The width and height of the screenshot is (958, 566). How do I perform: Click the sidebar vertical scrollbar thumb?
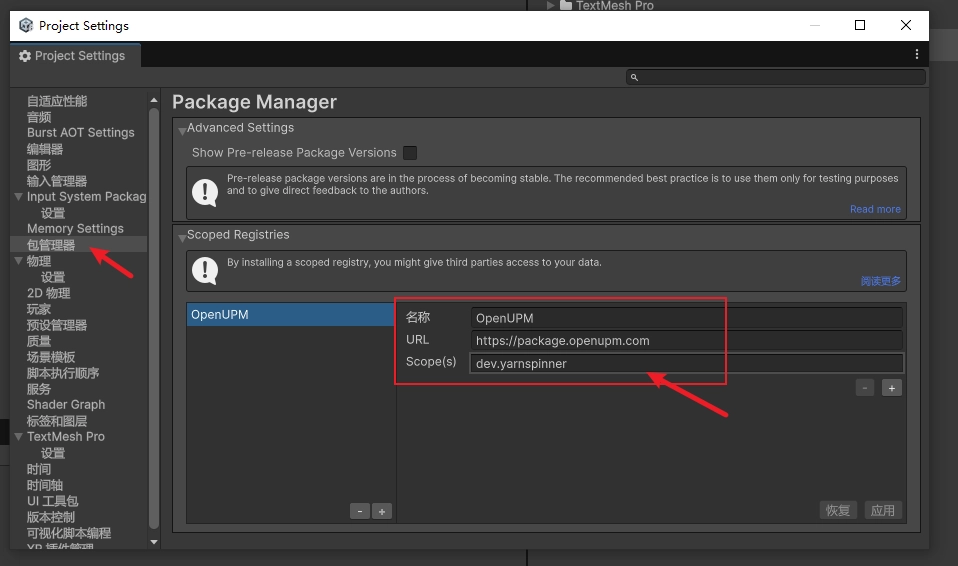click(x=154, y=318)
